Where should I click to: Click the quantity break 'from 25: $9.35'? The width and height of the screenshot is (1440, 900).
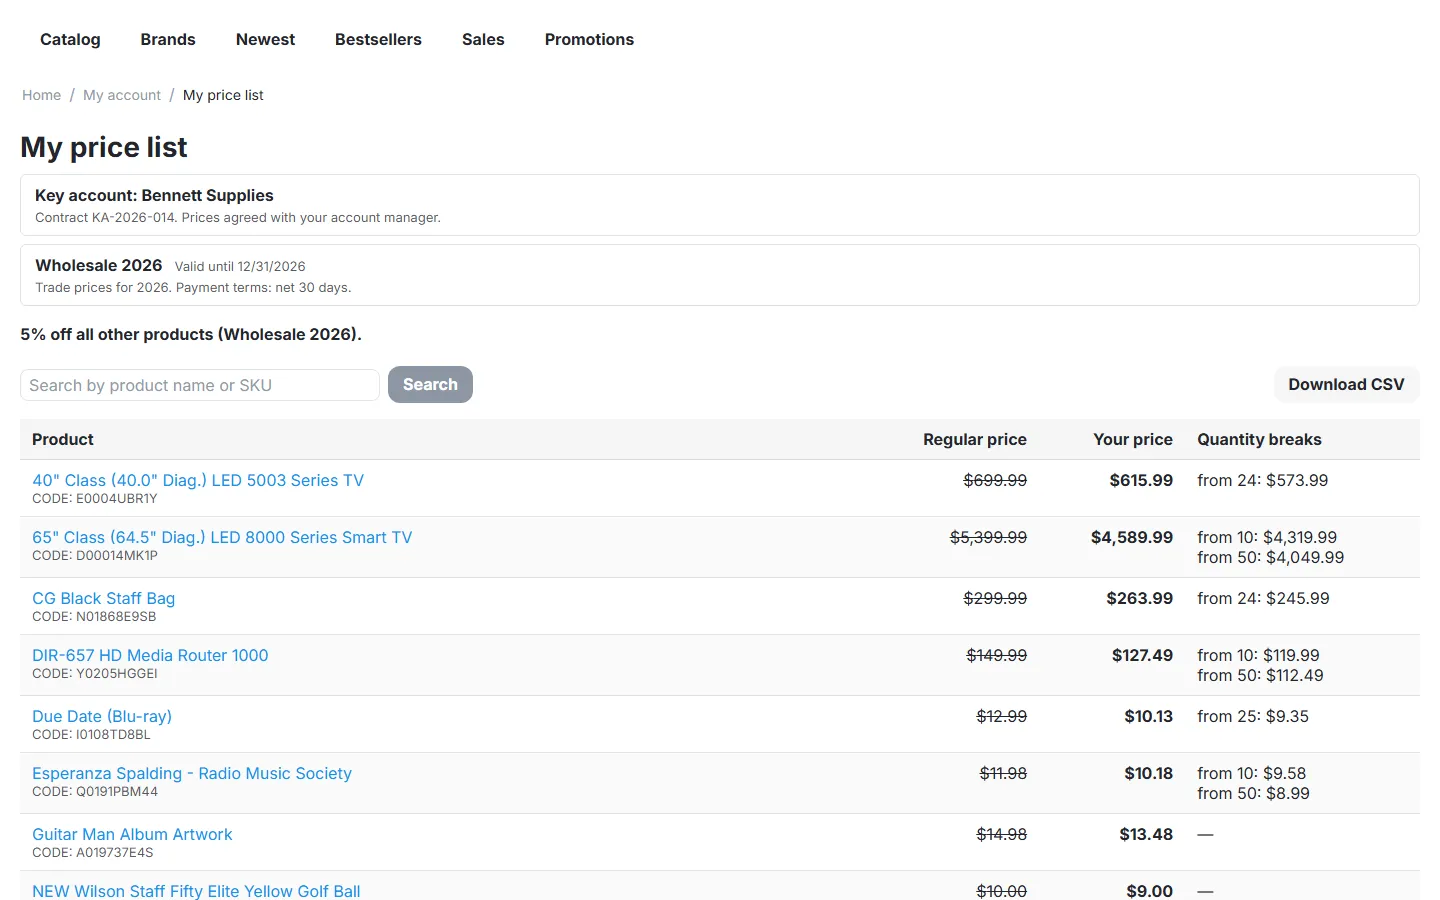tap(1253, 716)
